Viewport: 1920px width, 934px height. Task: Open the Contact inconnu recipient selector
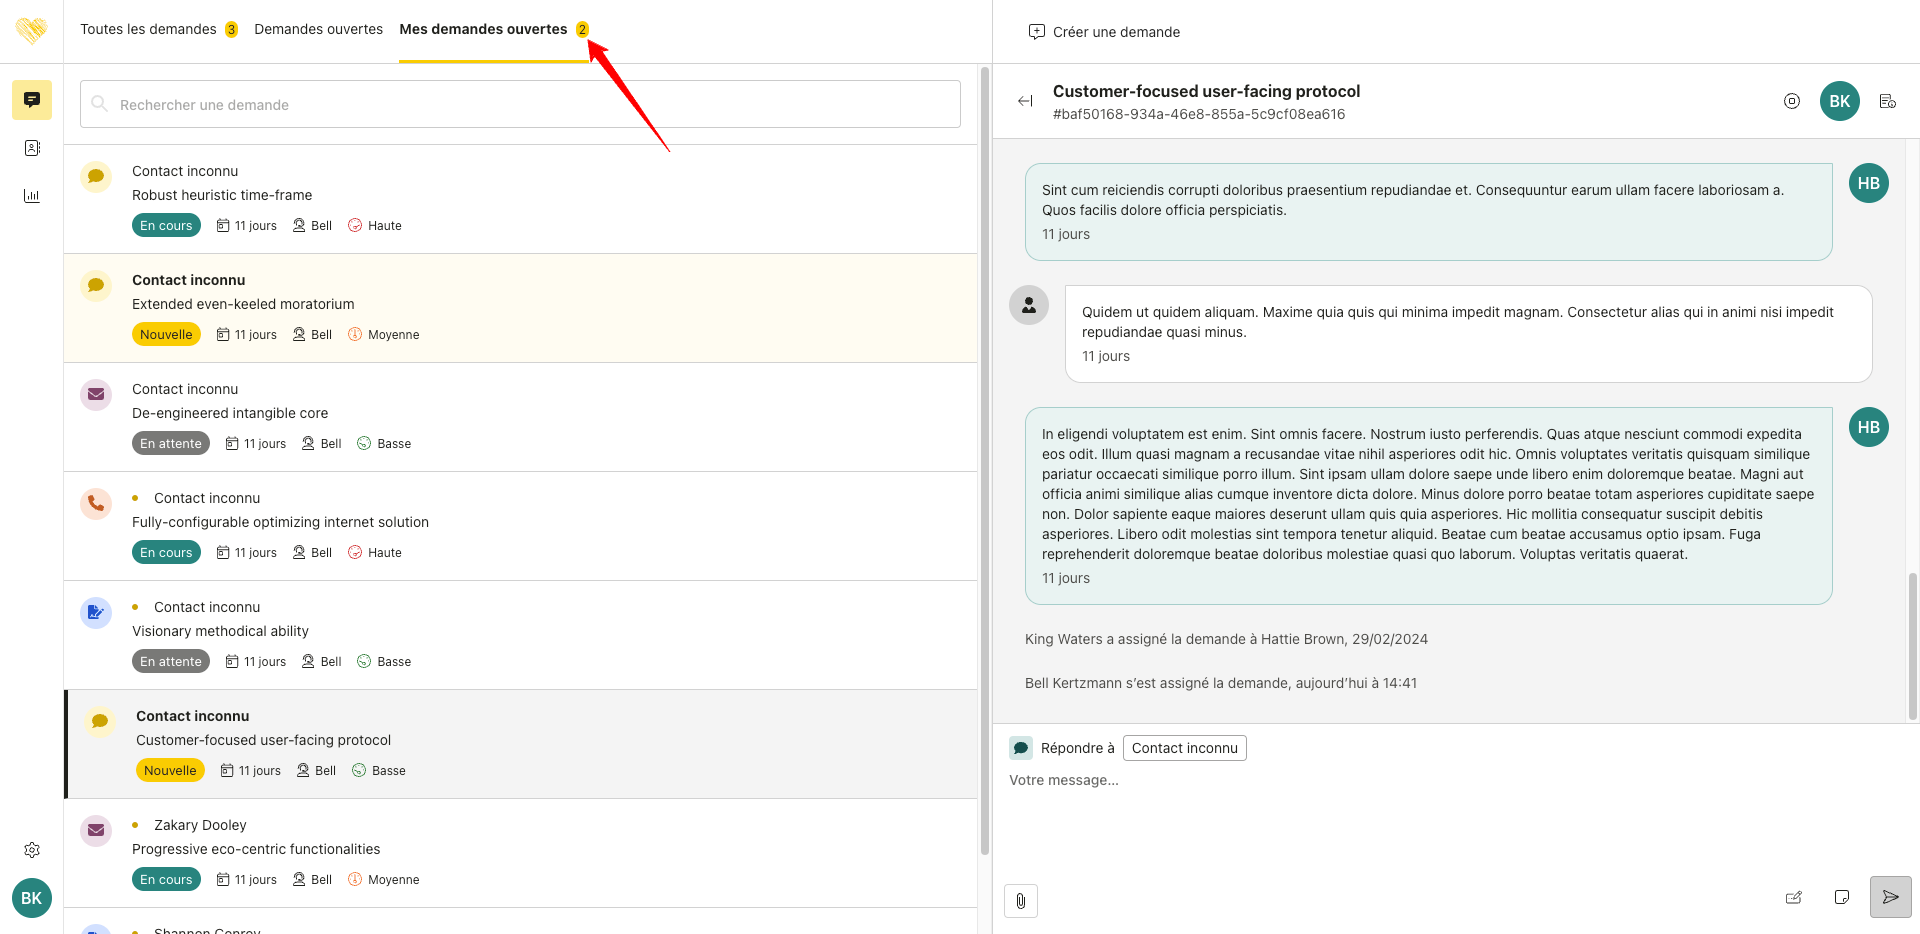[x=1184, y=748]
